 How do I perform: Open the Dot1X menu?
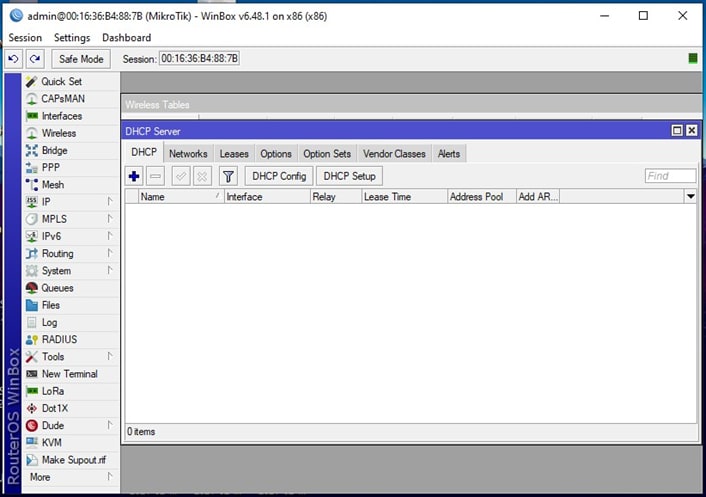[54, 408]
